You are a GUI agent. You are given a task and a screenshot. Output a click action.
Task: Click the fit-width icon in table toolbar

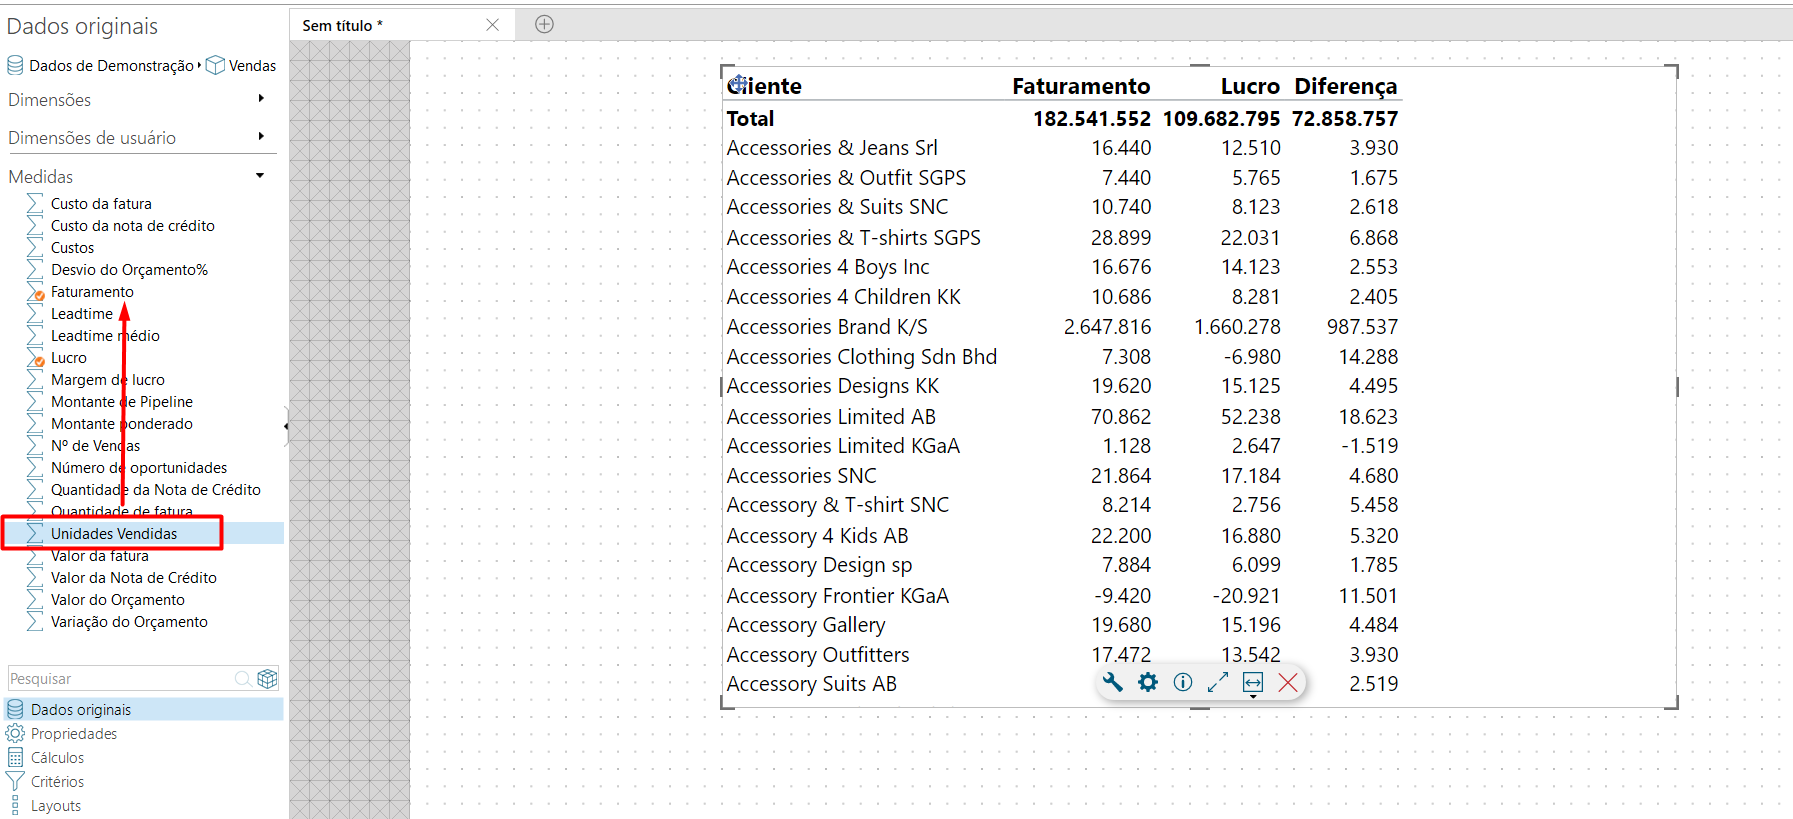[1253, 683]
